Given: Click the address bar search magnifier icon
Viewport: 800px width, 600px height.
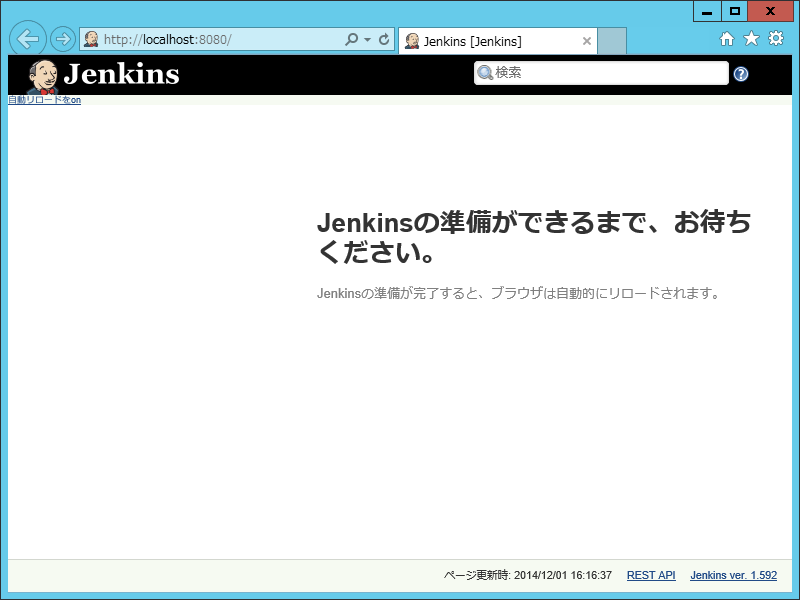Looking at the screenshot, I should (352, 39).
